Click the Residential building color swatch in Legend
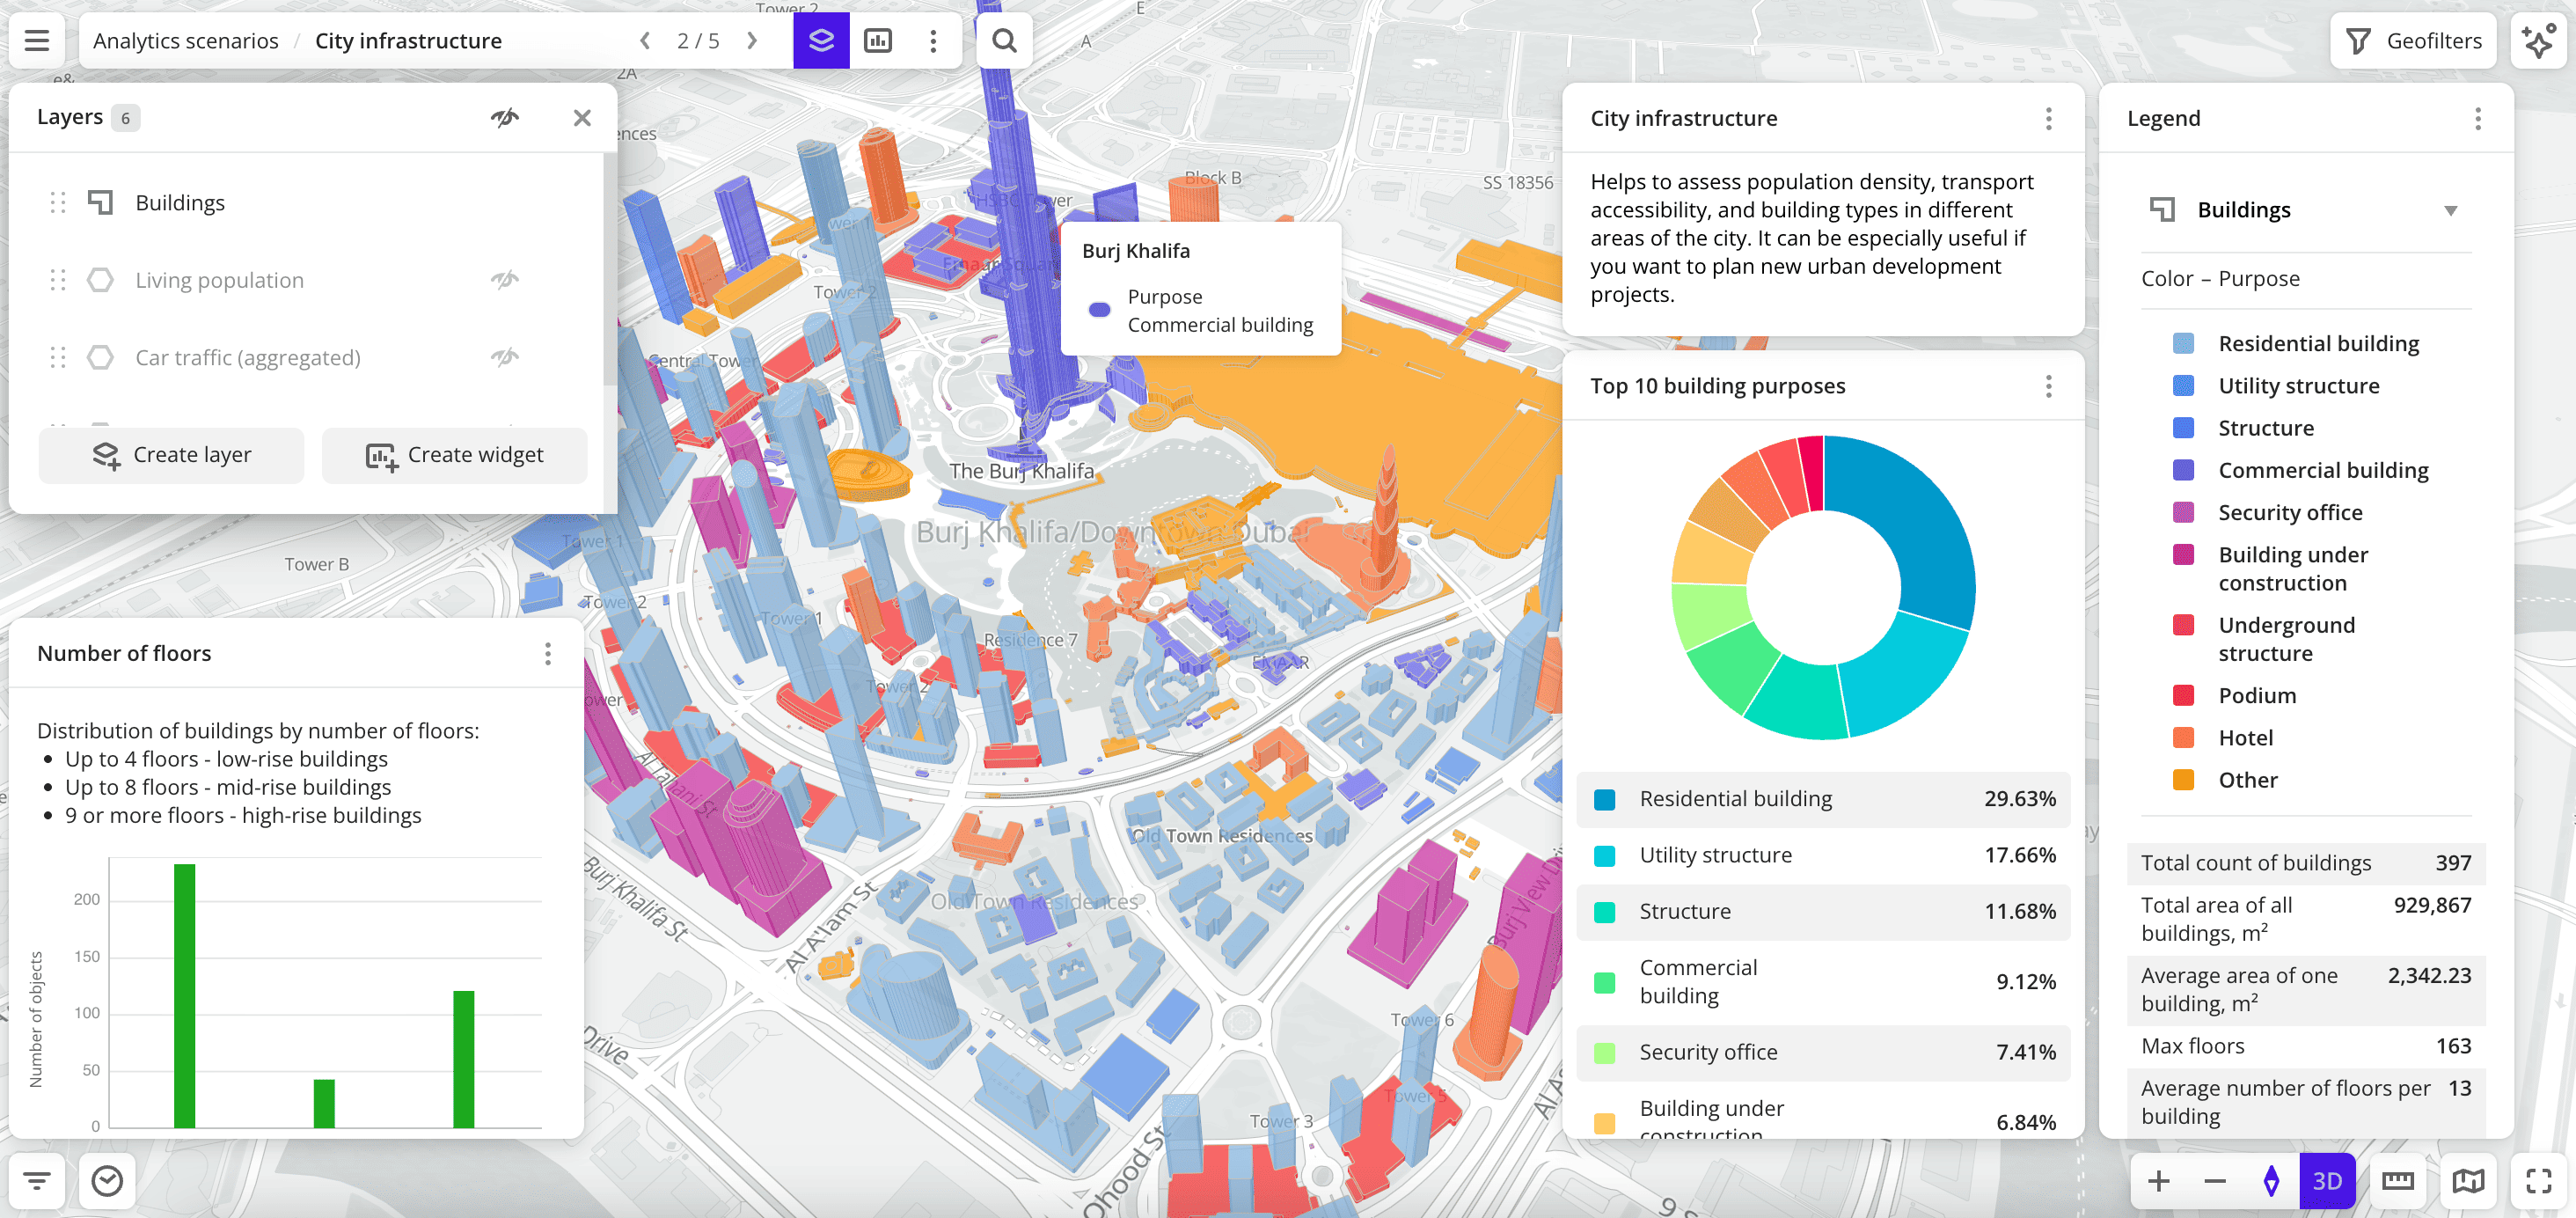 2185,343
